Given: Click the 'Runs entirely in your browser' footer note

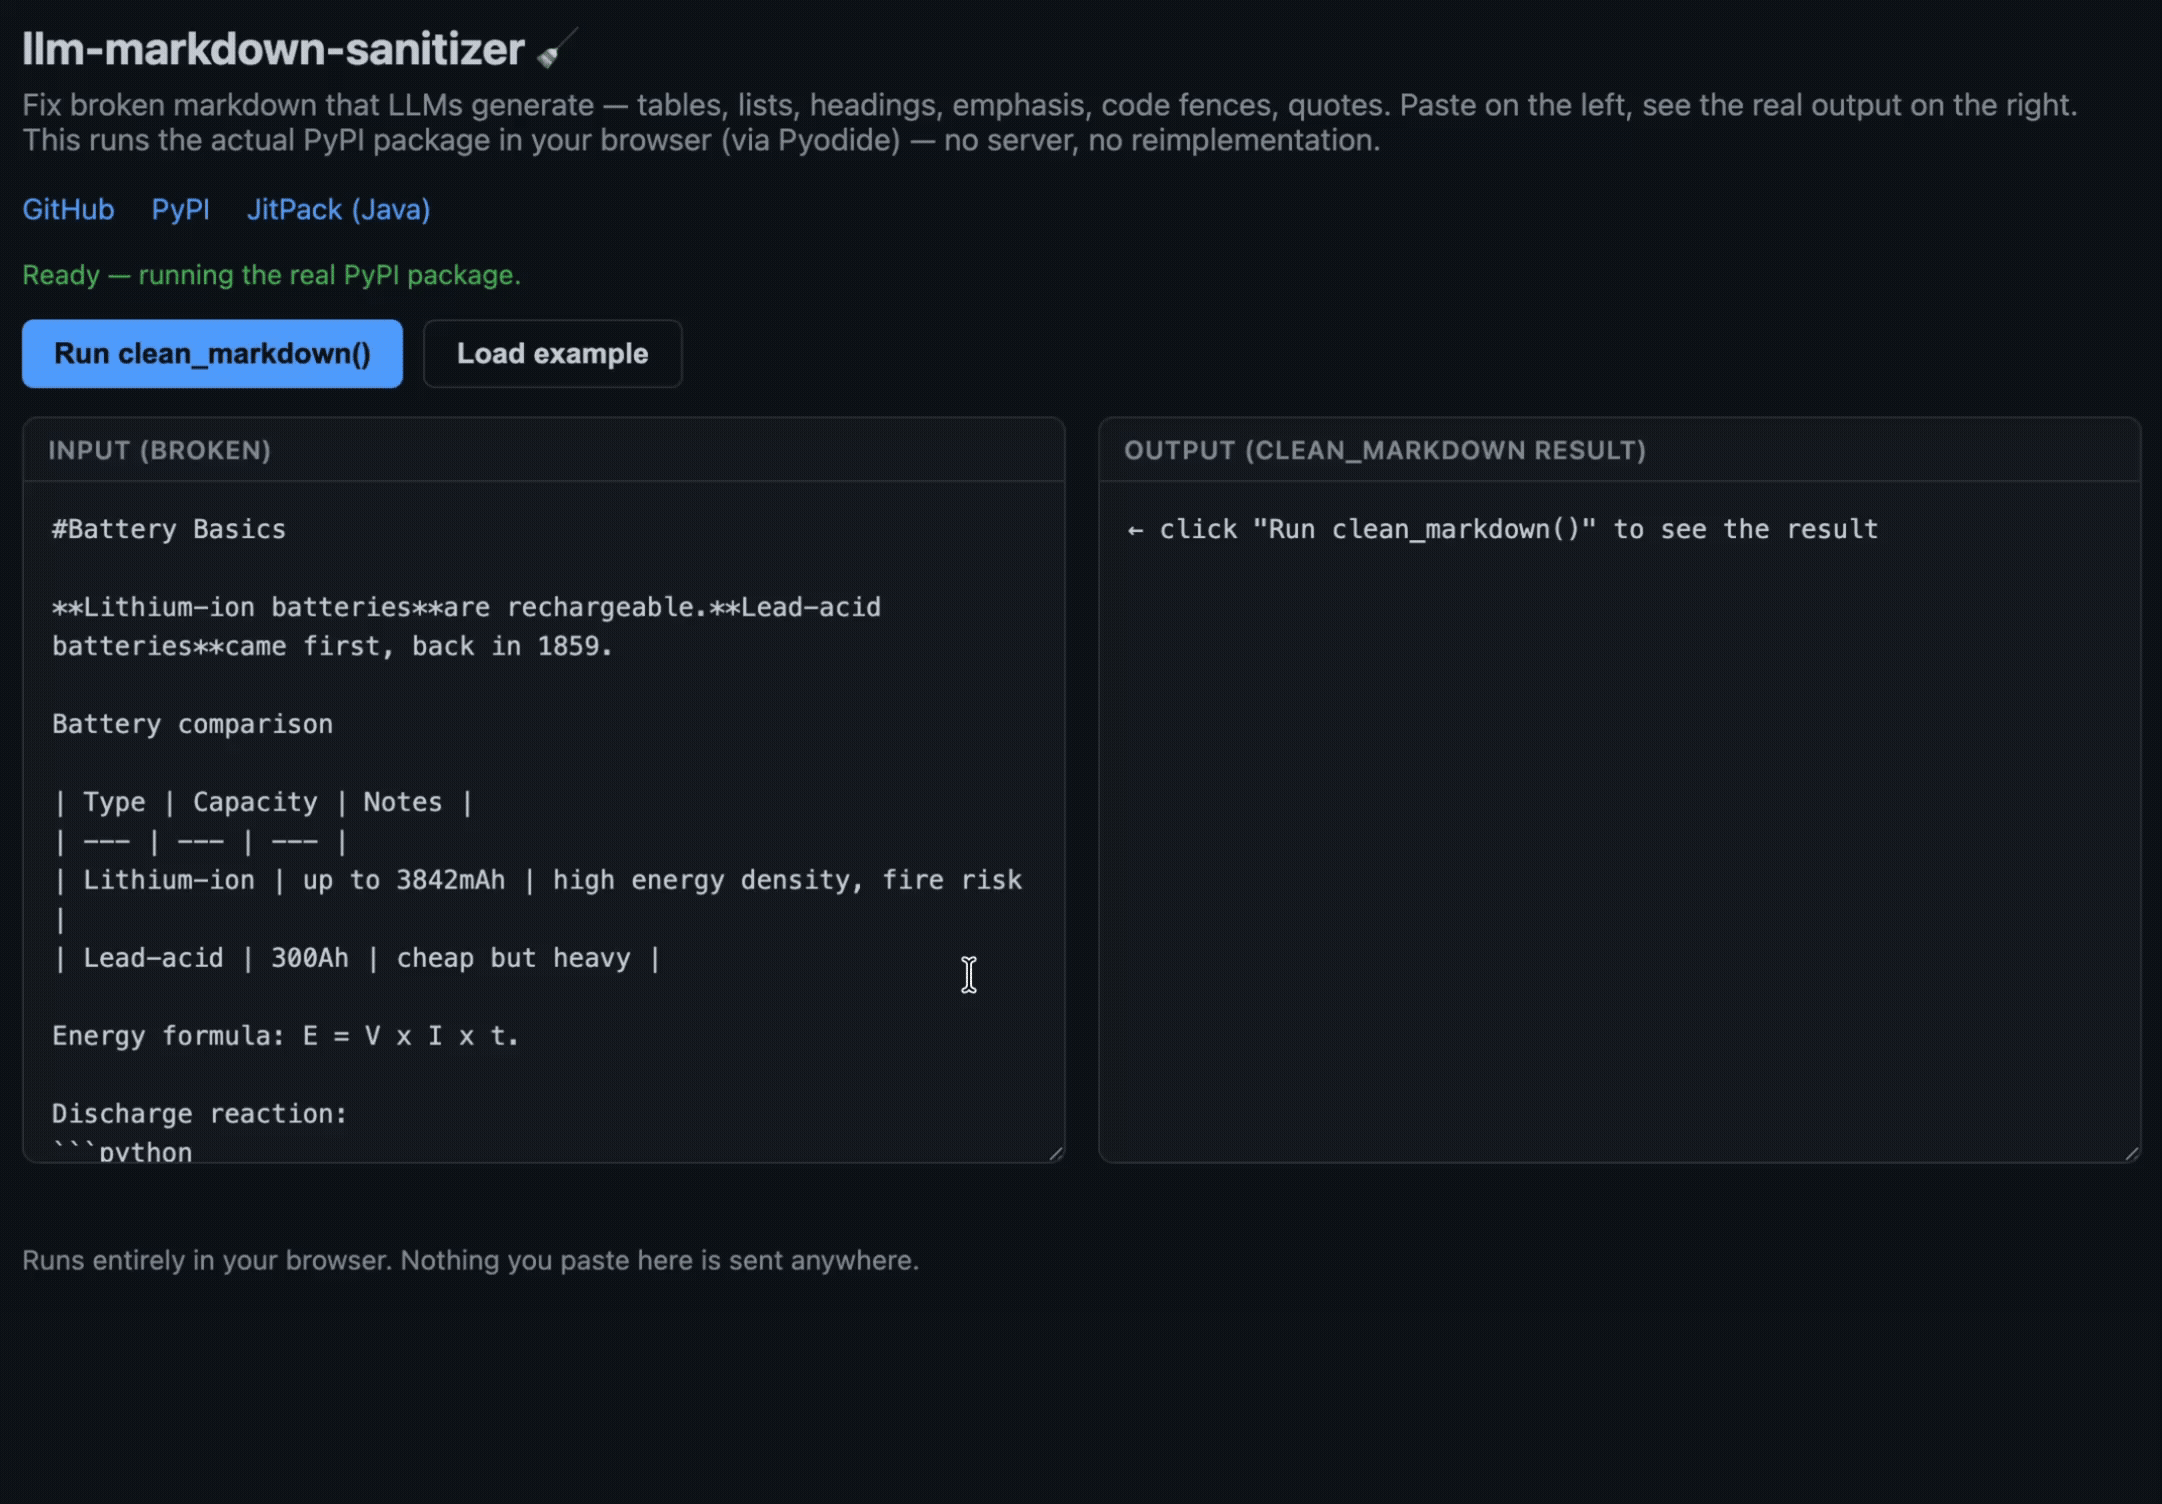Looking at the screenshot, I should (x=470, y=1260).
